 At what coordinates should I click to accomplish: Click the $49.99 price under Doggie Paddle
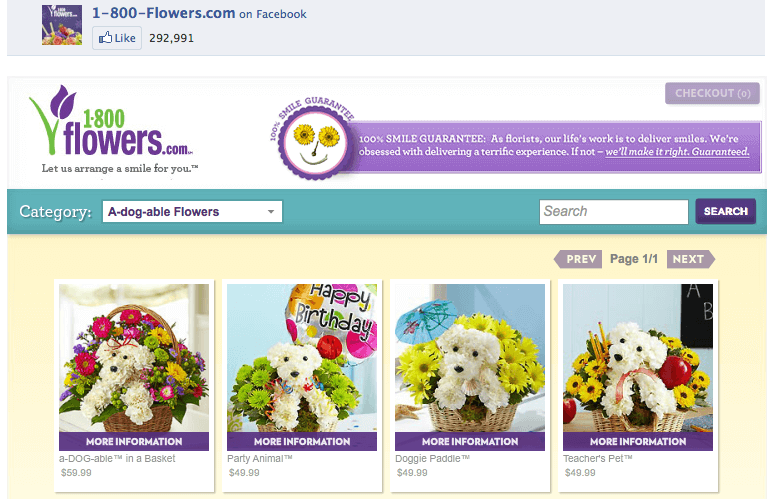click(412, 473)
